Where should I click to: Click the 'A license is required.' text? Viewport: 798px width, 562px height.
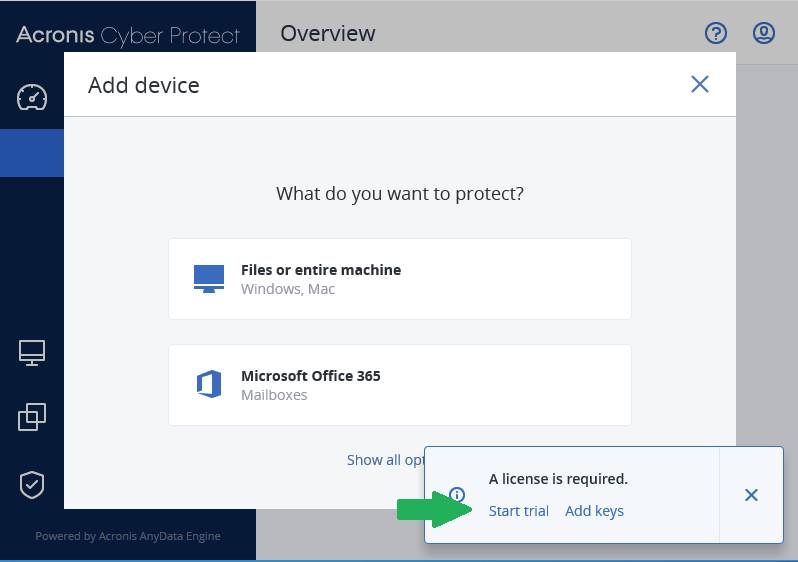click(558, 479)
